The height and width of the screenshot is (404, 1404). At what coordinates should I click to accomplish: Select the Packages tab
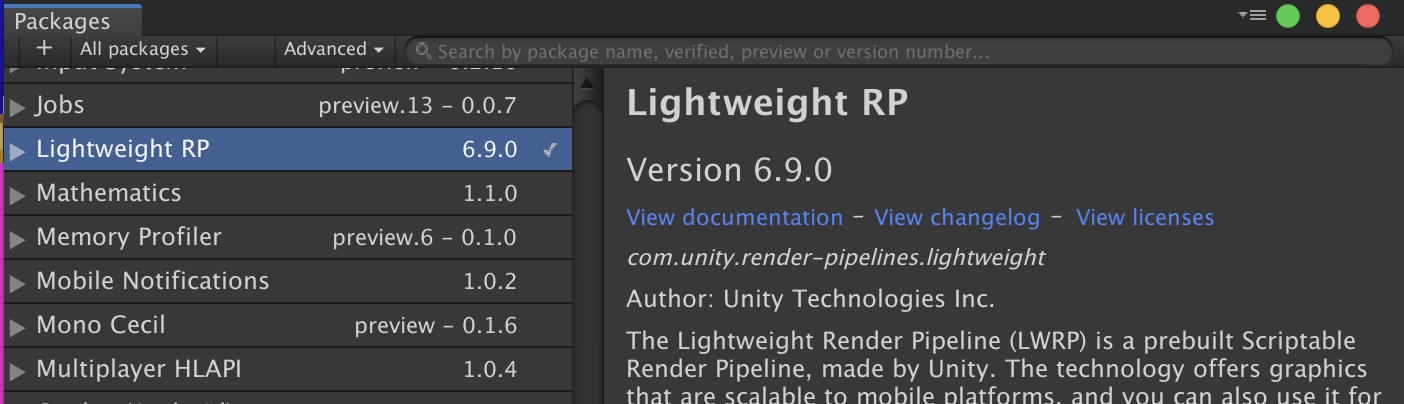(x=62, y=21)
